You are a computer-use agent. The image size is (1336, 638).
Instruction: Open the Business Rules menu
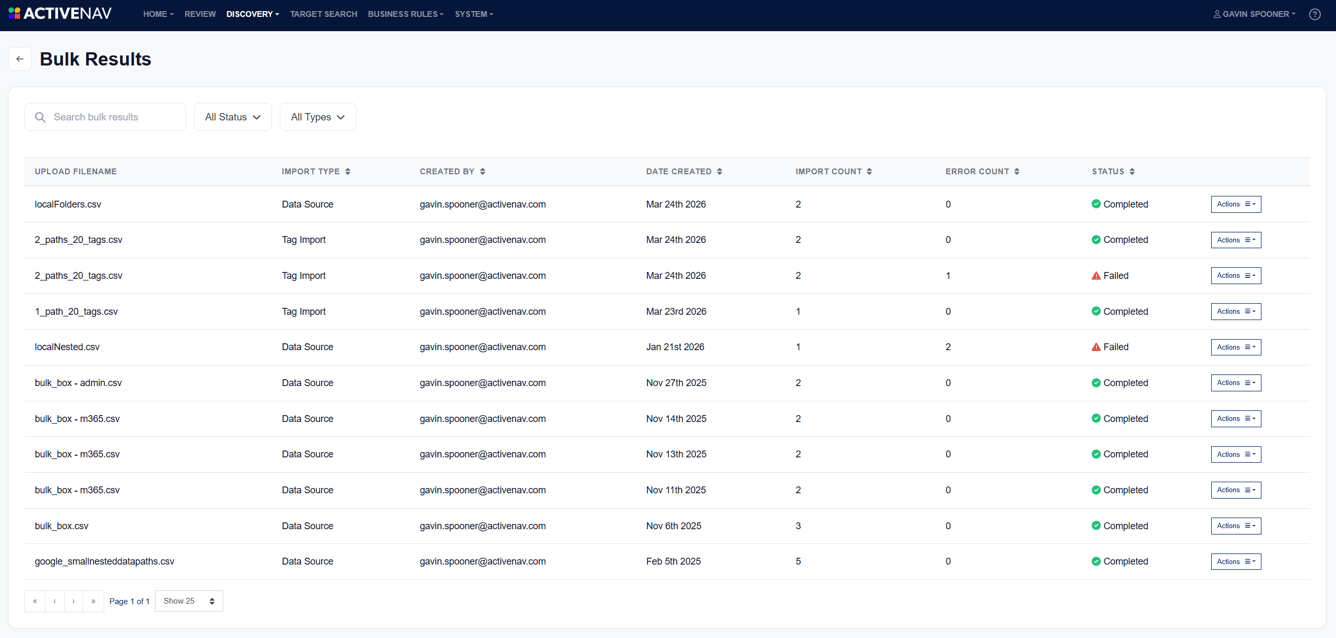pyautogui.click(x=405, y=14)
